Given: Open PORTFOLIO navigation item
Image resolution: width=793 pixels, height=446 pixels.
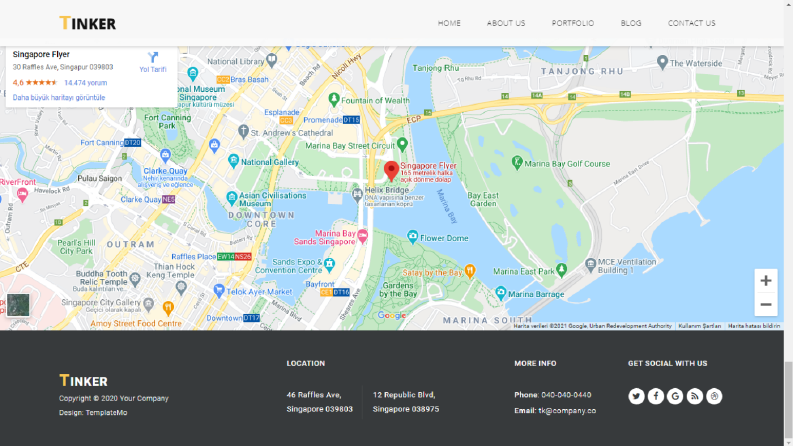Looking at the screenshot, I should pyautogui.click(x=572, y=23).
